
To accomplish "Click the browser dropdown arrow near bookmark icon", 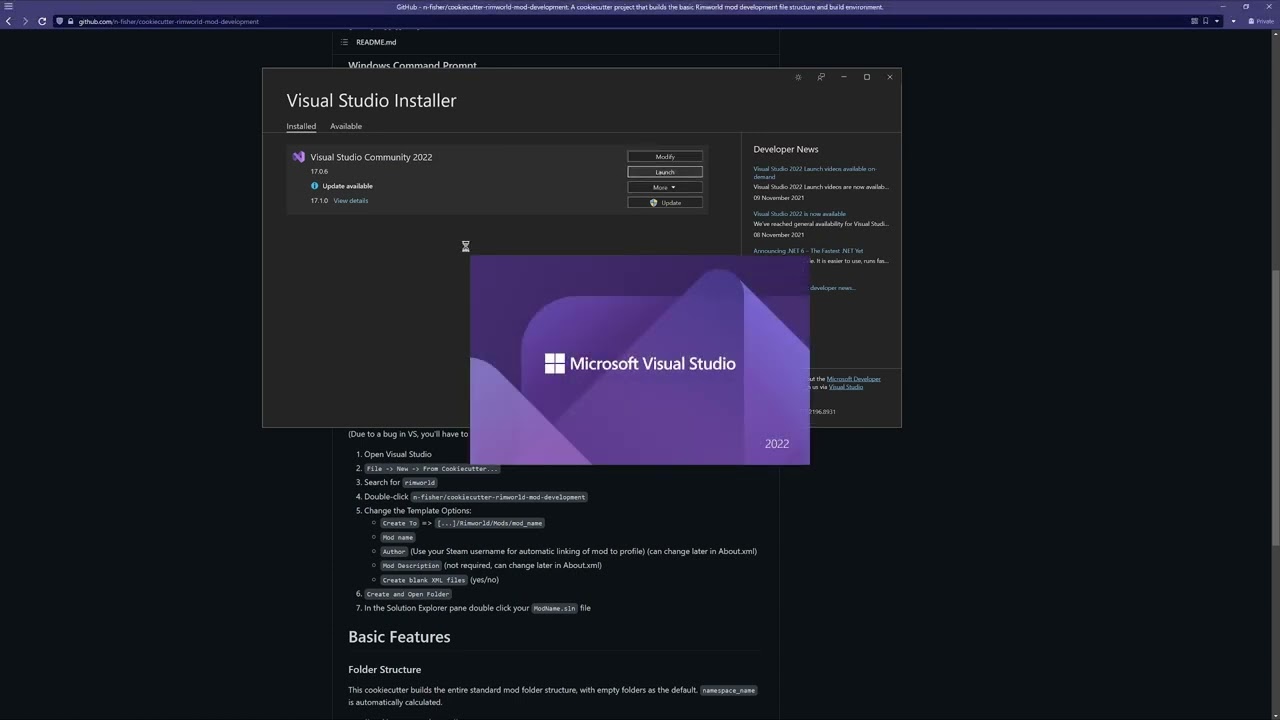I will (1217, 21).
